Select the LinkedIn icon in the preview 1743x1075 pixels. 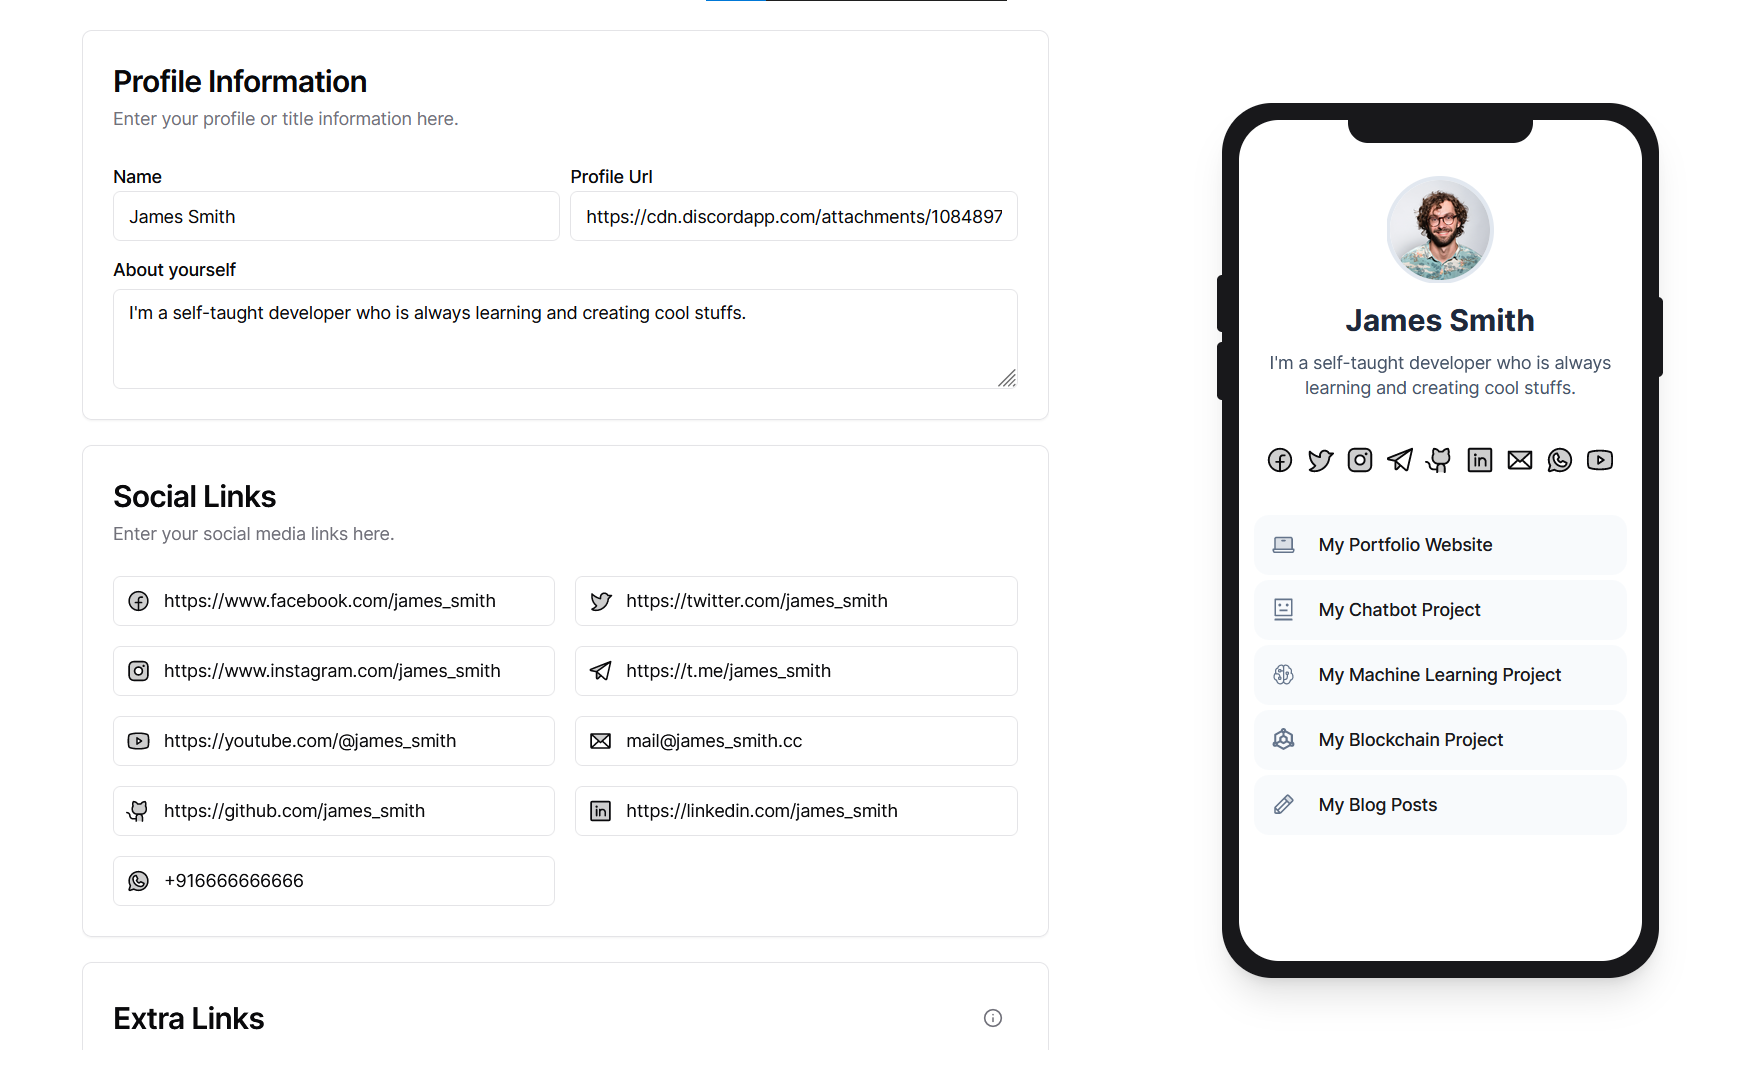coord(1480,460)
